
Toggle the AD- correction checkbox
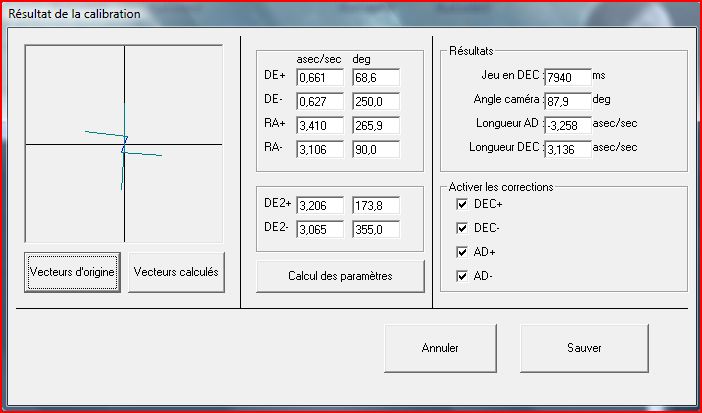462,276
